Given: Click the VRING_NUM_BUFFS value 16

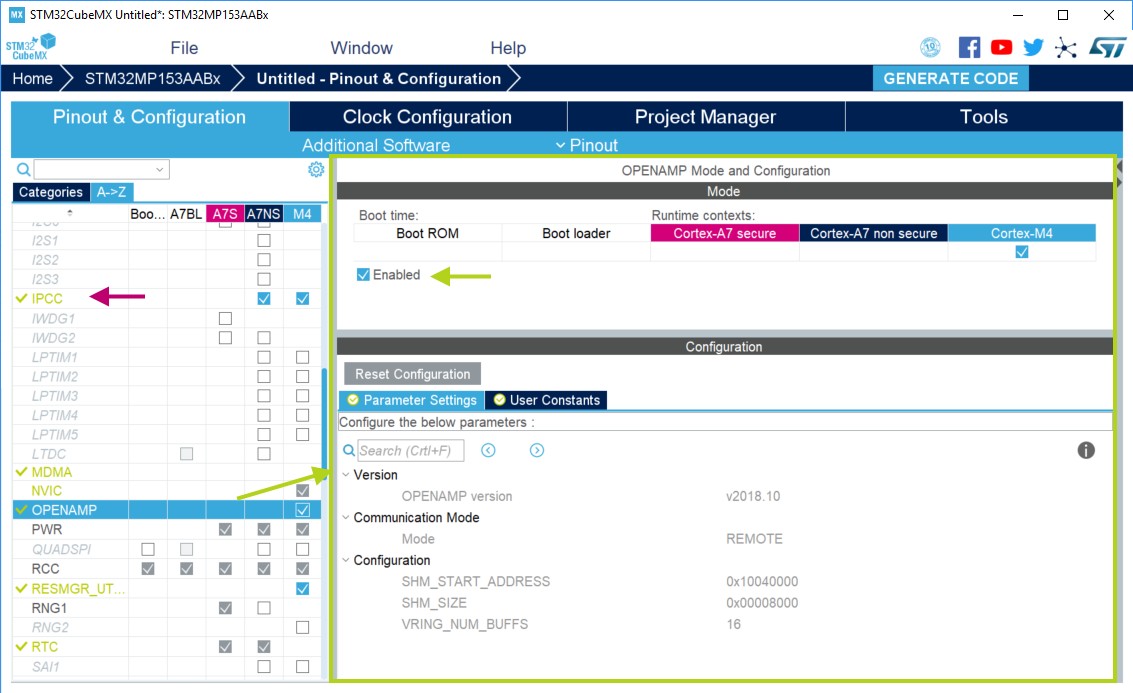Looking at the screenshot, I should [733, 624].
